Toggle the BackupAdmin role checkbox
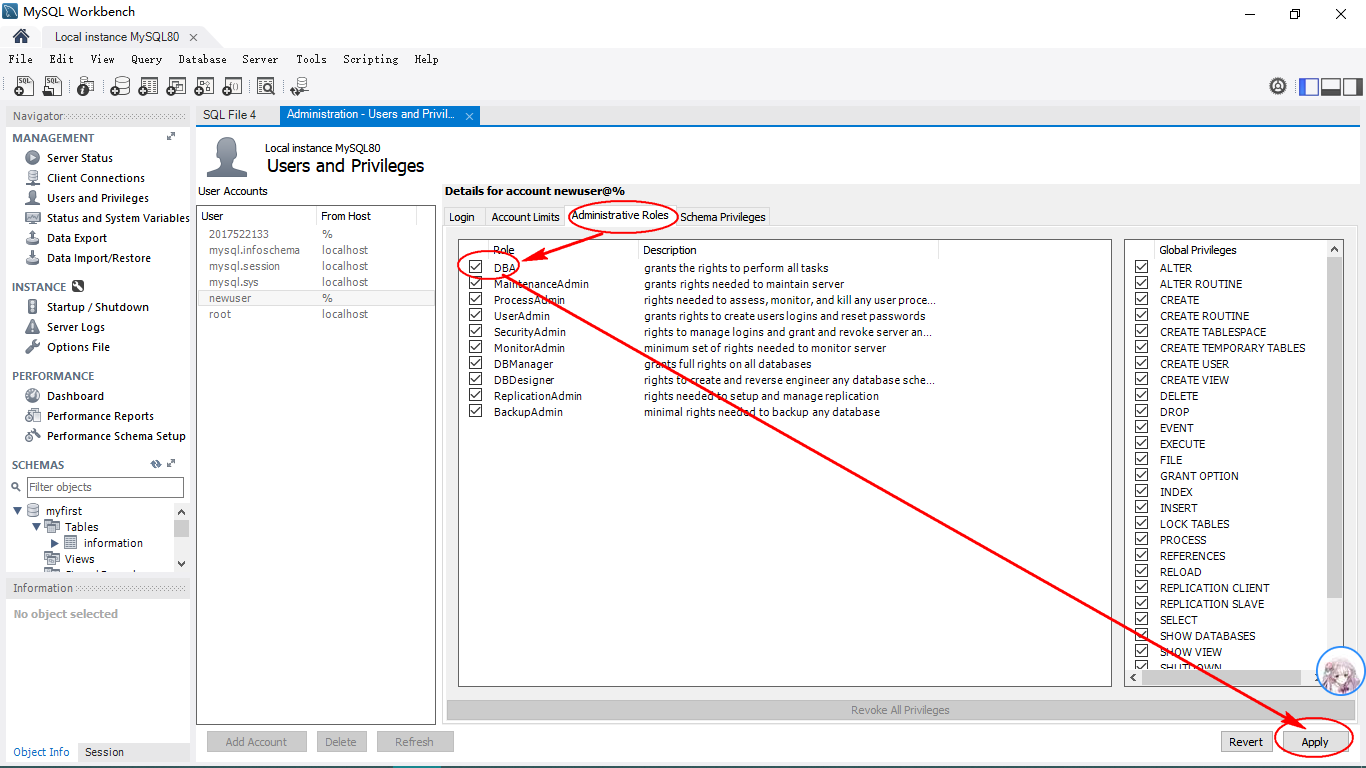Image resolution: width=1366 pixels, height=768 pixels. point(476,412)
